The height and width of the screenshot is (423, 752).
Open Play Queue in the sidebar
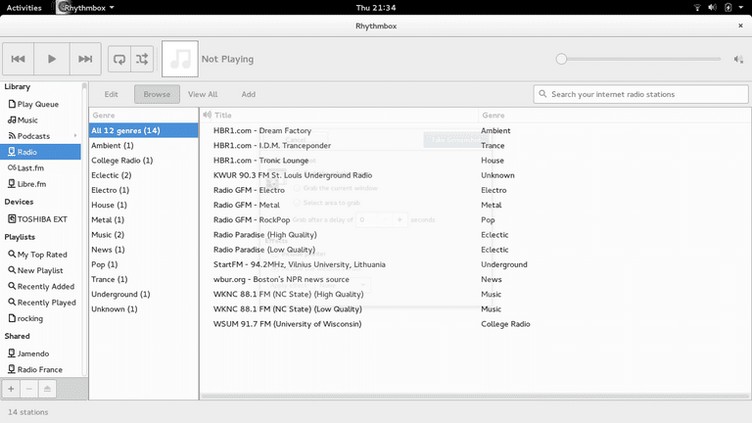coord(40,104)
